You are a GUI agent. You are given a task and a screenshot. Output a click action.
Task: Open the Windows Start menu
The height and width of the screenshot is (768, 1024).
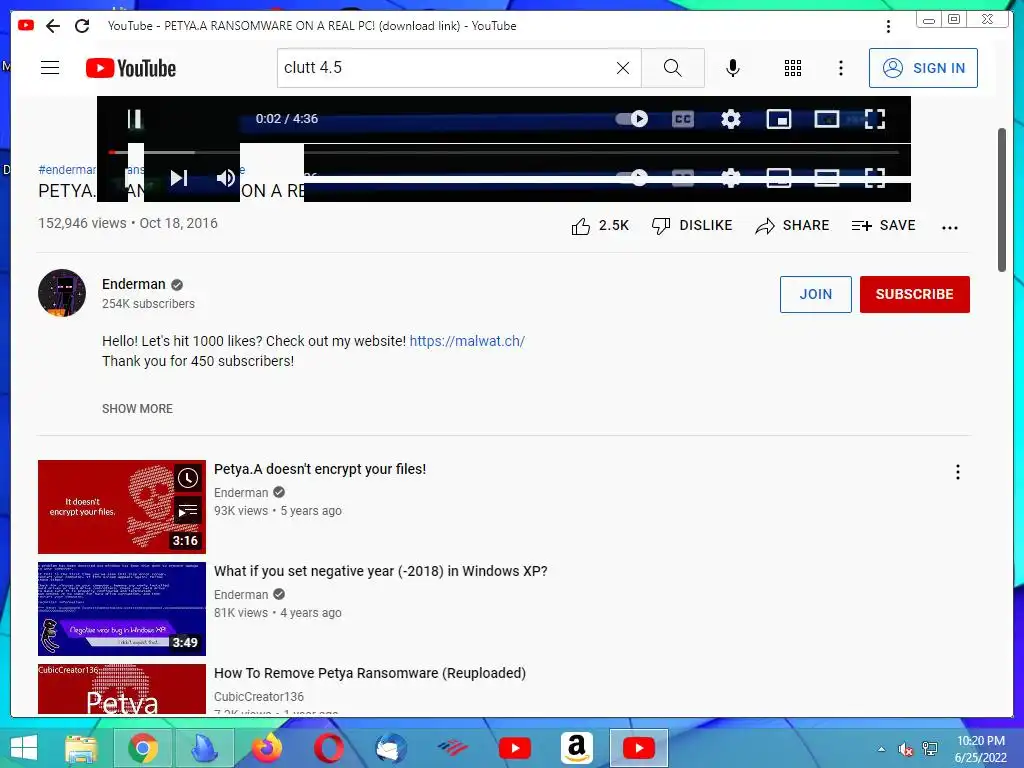click(24, 748)
